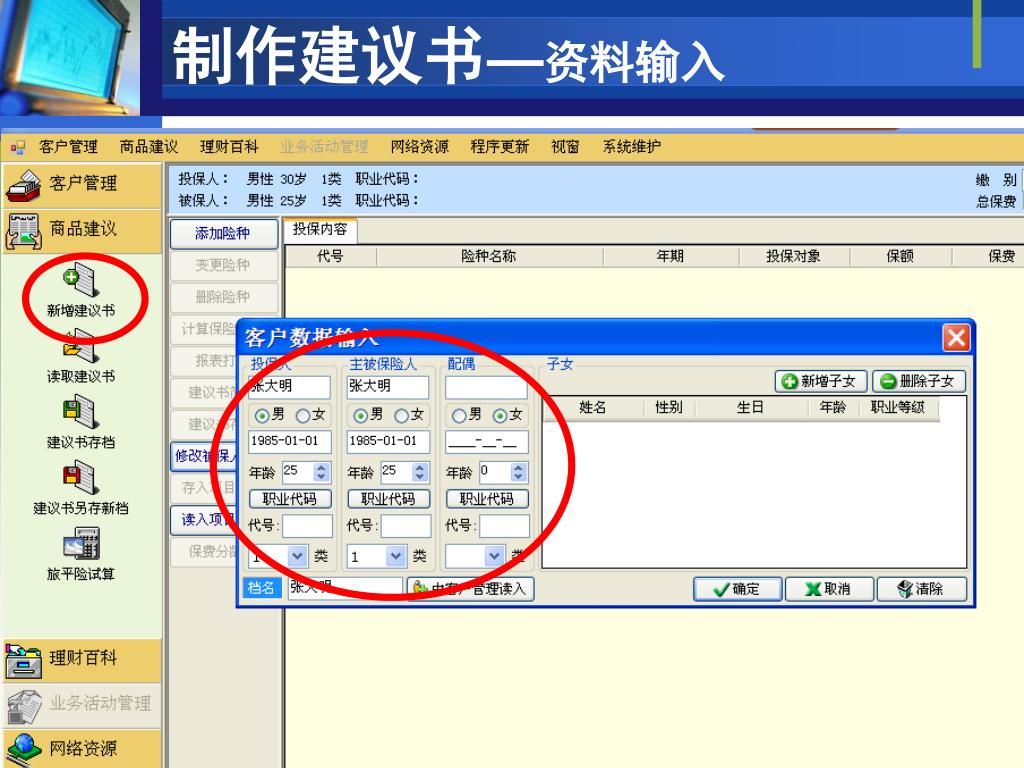1024x768 pixels.
Task: Select 男 radio for the 配偶 gender
Action: tap(460, 415)
